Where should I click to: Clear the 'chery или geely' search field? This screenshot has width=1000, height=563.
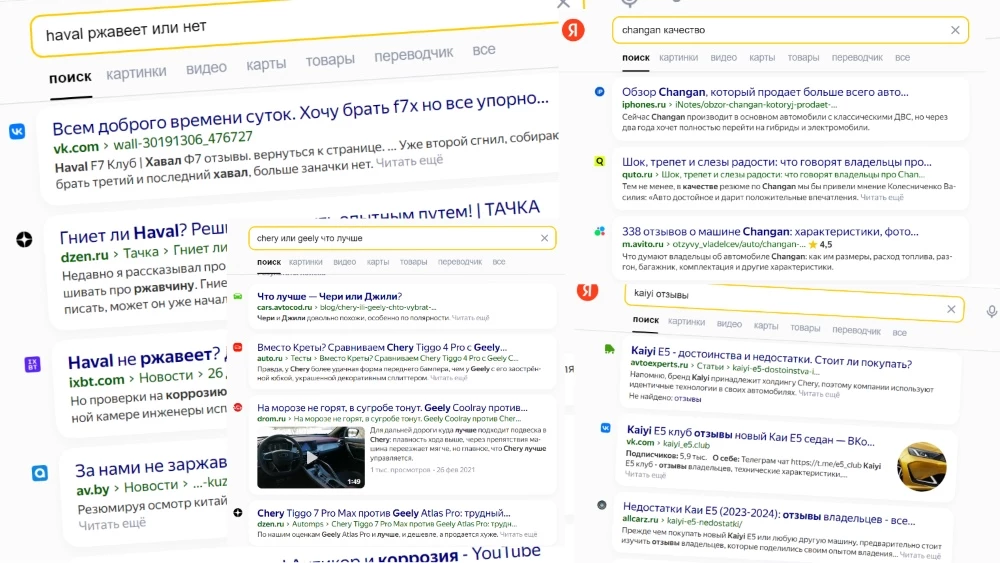pyautogui.click(x=544, y=238)
